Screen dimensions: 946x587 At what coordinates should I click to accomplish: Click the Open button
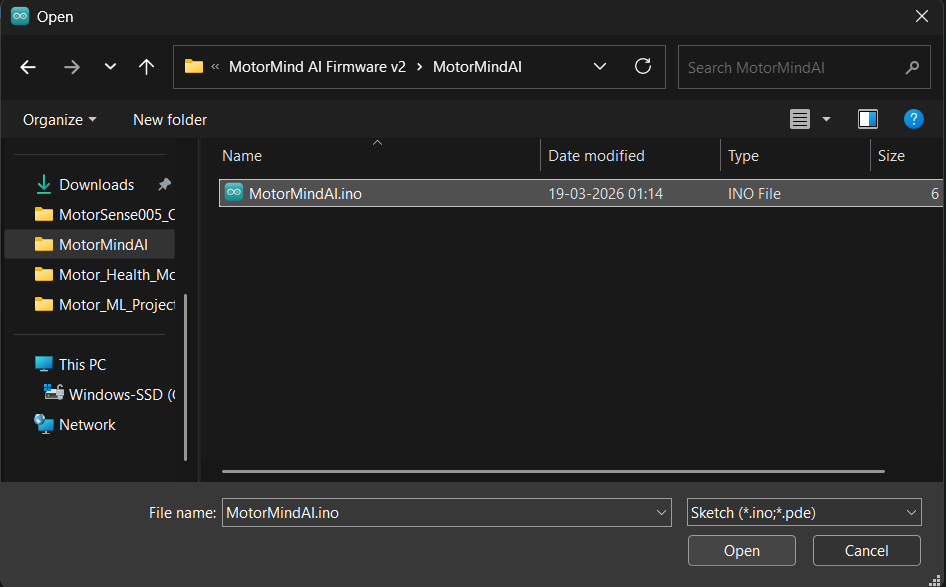(741, 551)
